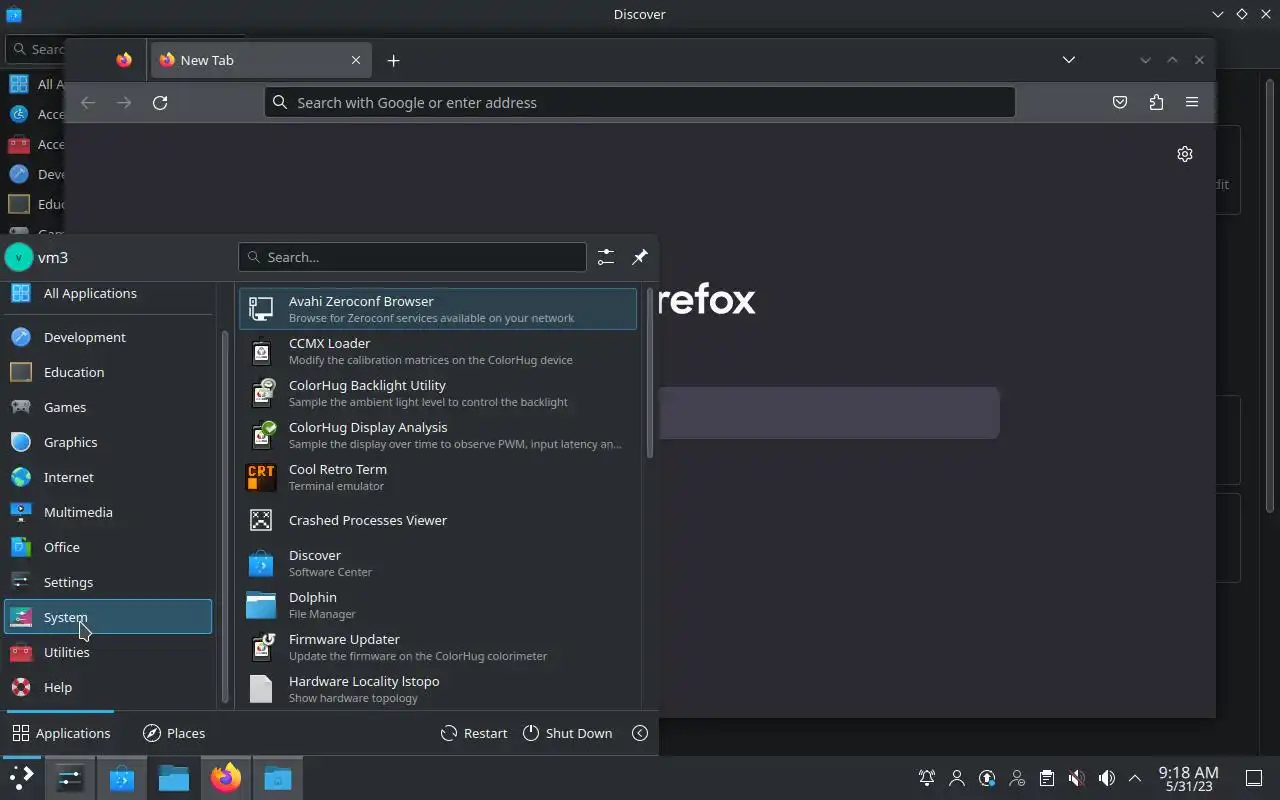Open audio volume tray icon
The width and height of the screenshot is (1280, 800).
point(1107,778)
